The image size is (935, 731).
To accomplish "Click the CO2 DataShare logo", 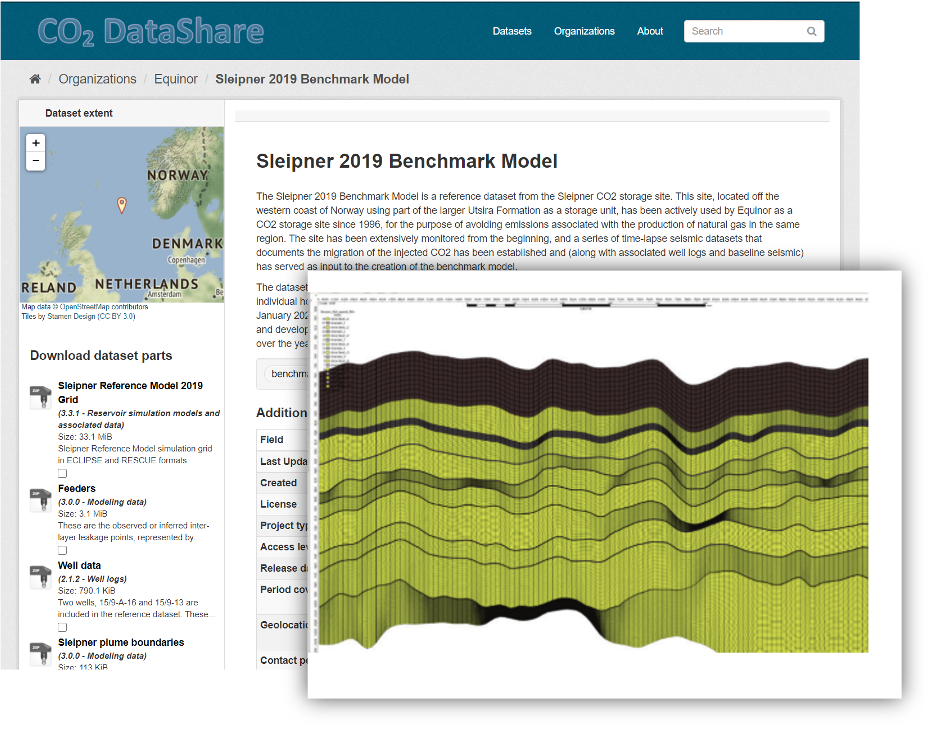I will coord(151,32).
